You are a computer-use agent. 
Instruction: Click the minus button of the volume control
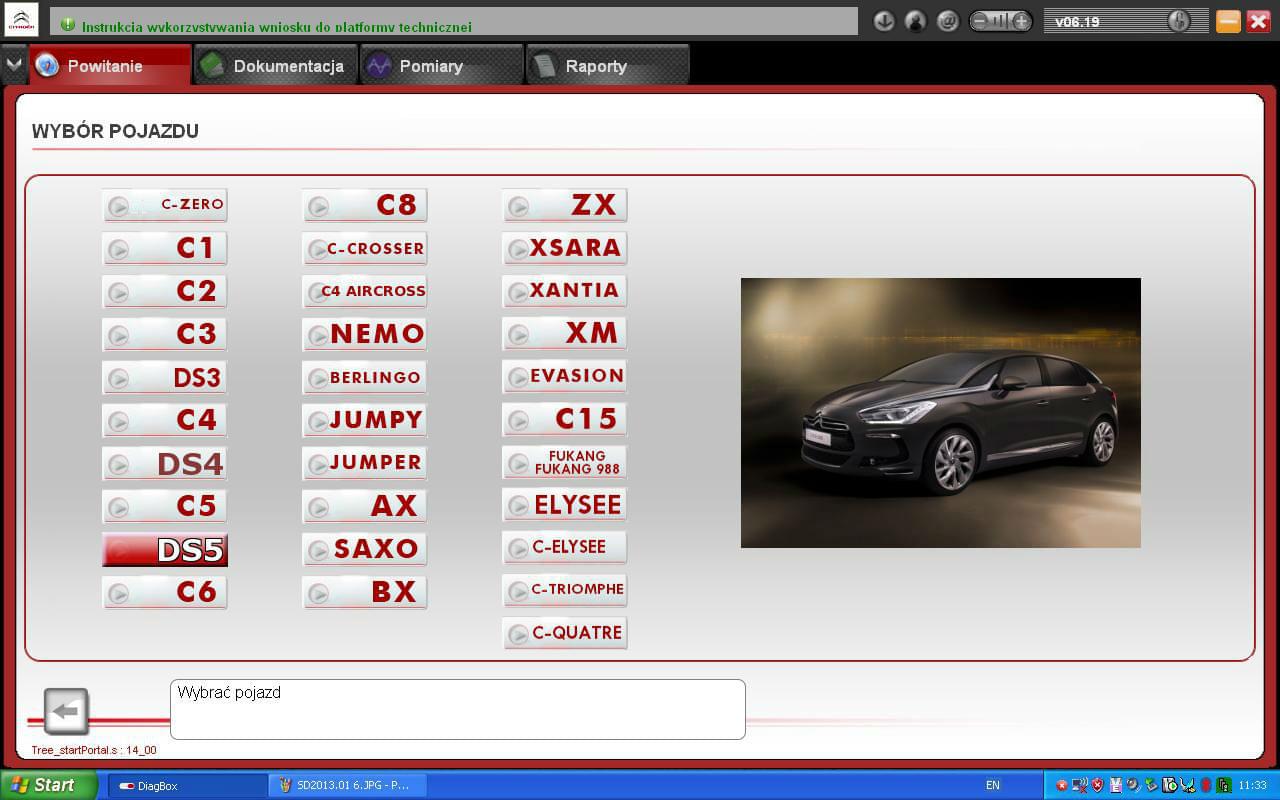point(979,21)
